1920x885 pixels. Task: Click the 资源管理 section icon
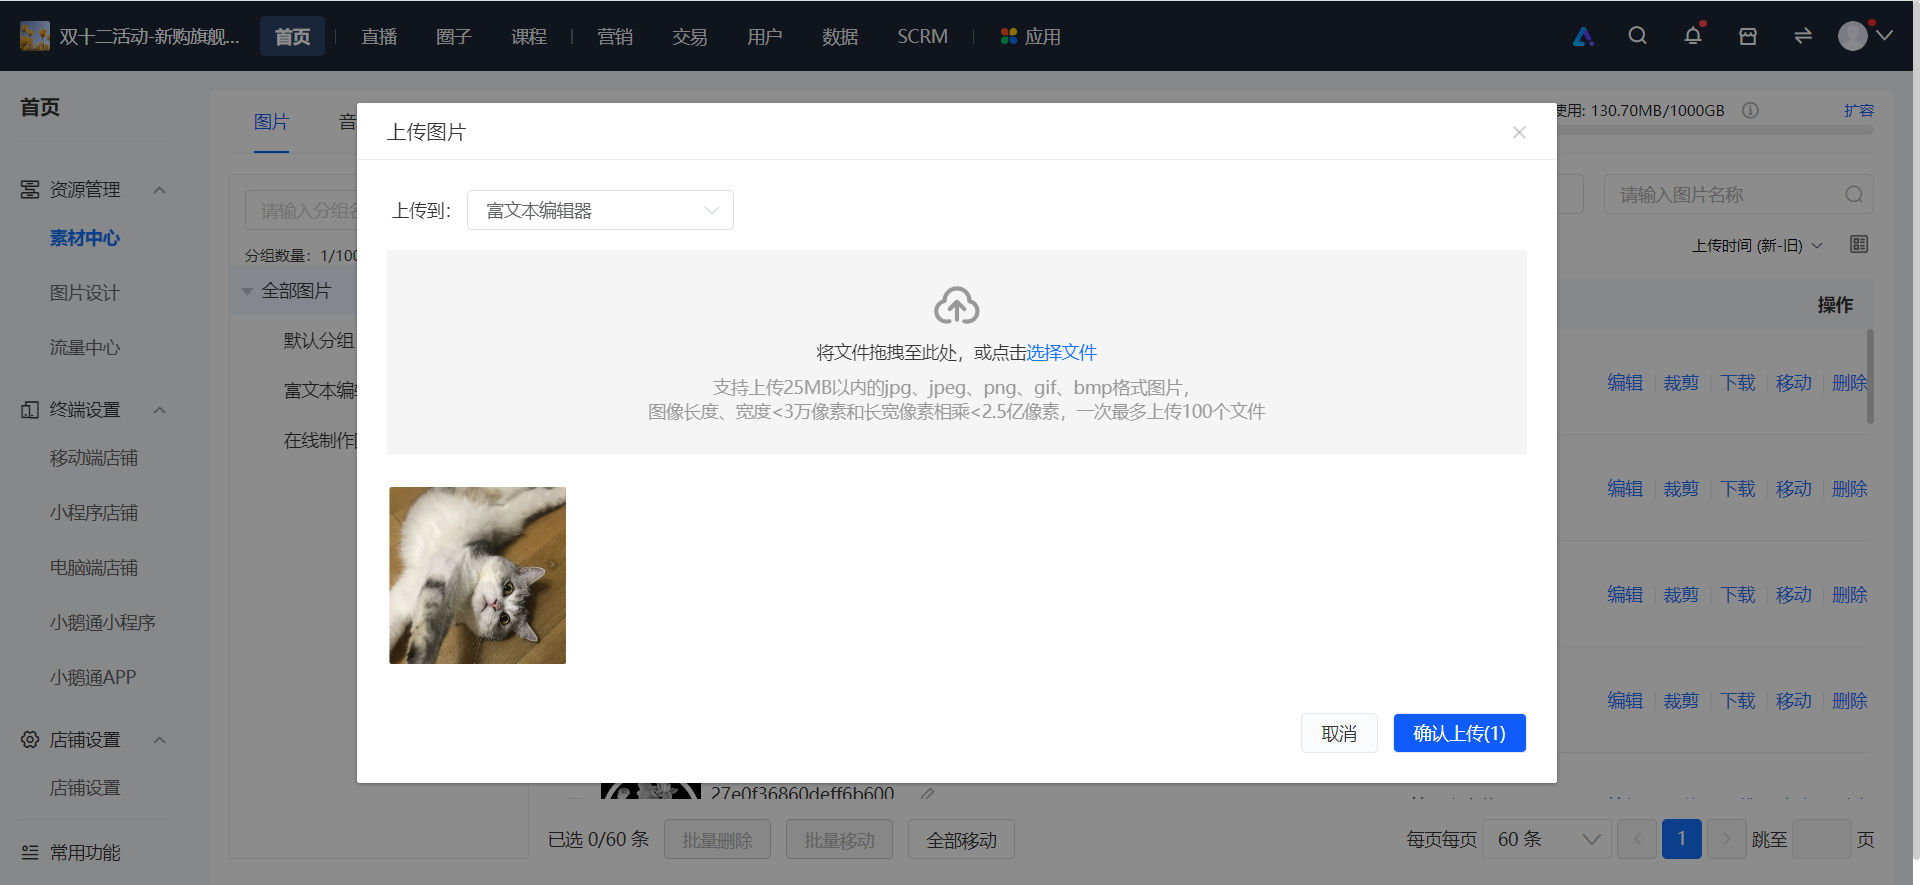30,189
